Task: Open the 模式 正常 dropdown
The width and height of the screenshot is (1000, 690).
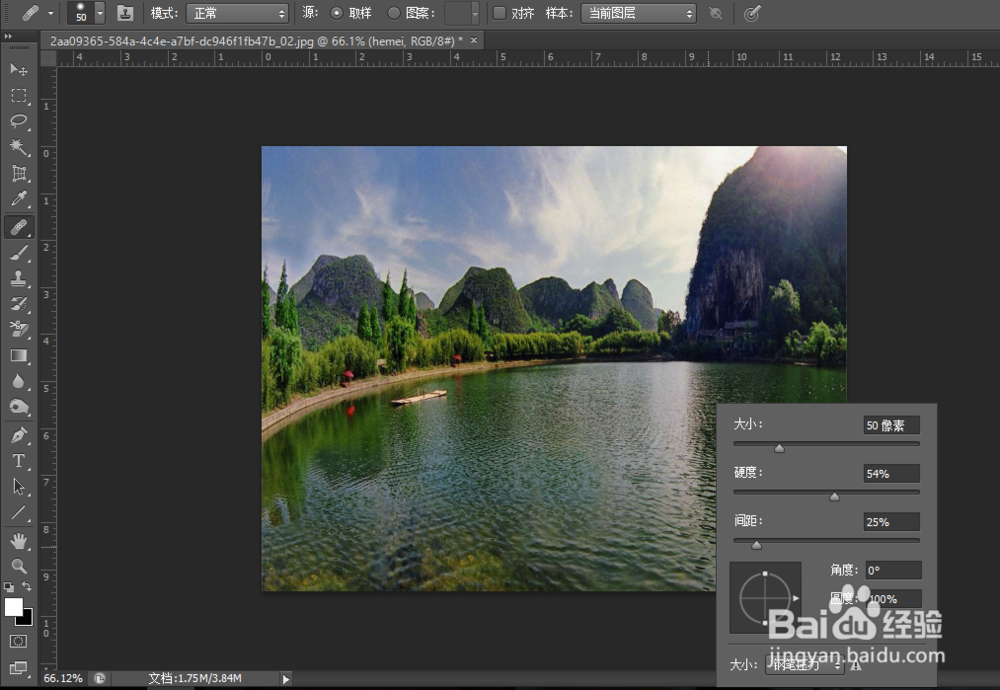Action: pyautogui.click(x=237, y=13)
